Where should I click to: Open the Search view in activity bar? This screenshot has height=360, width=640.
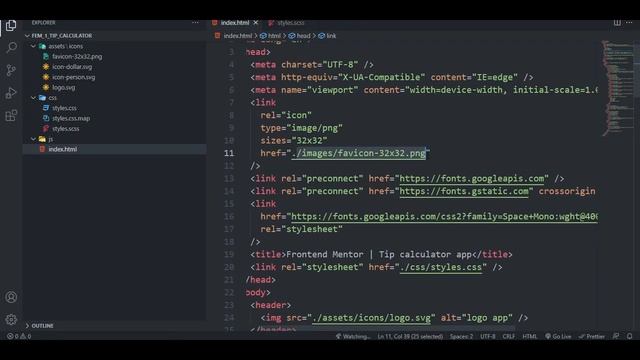pos(11,47)
